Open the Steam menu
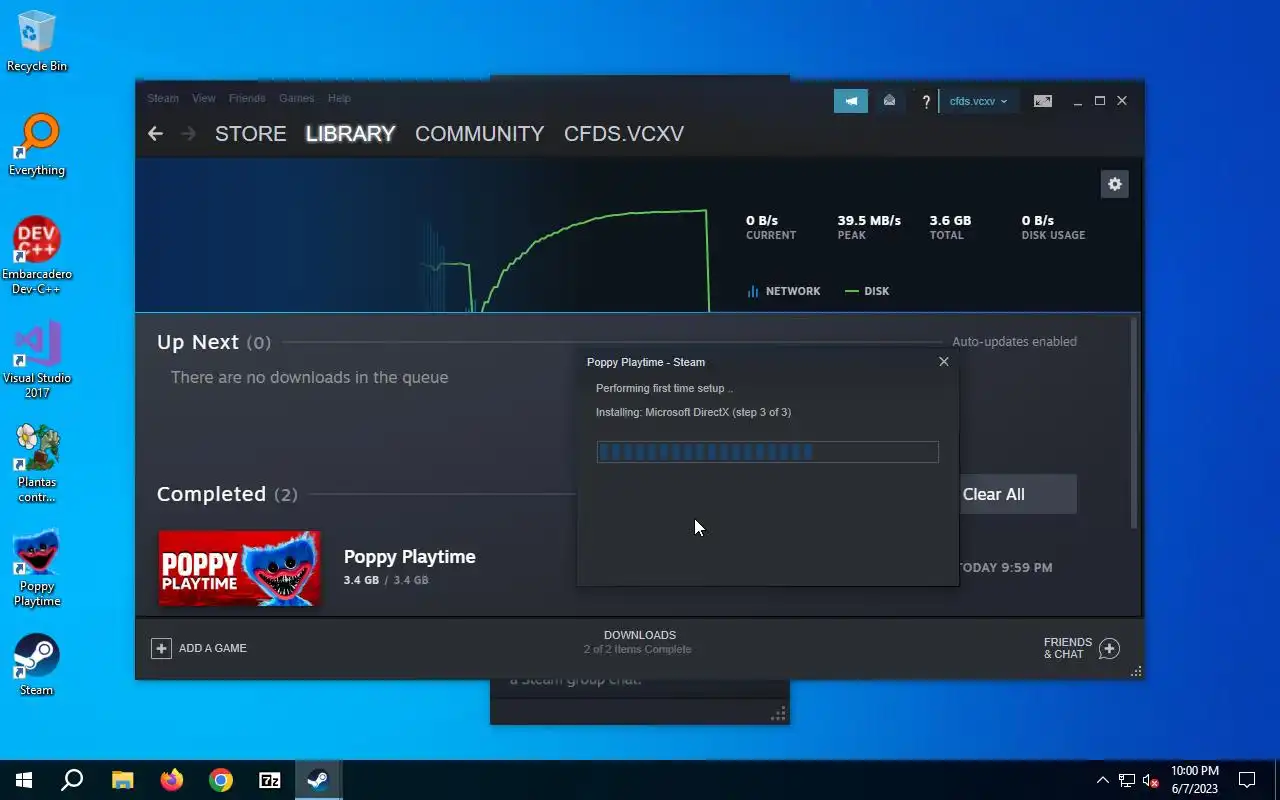The image size is (1280, 800). click(x=163, y=98)
